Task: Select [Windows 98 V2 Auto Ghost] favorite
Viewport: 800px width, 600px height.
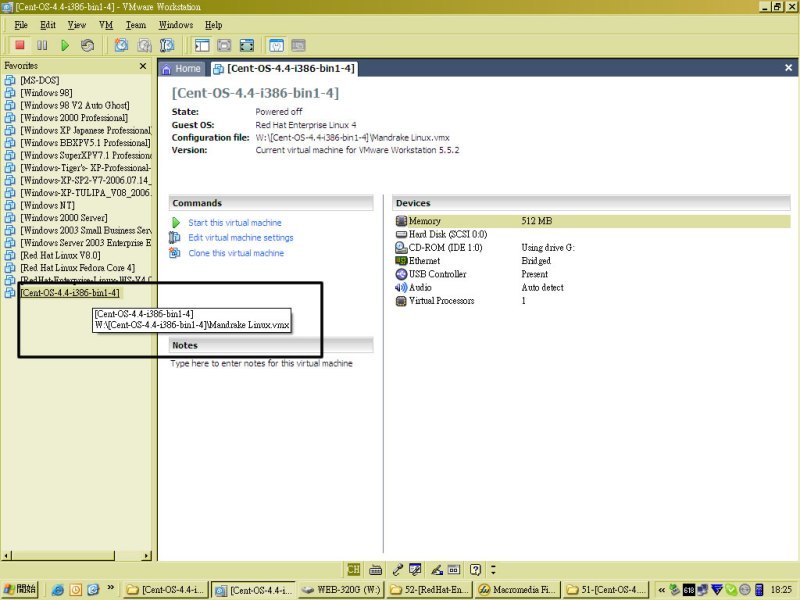Action: [74, 105]
